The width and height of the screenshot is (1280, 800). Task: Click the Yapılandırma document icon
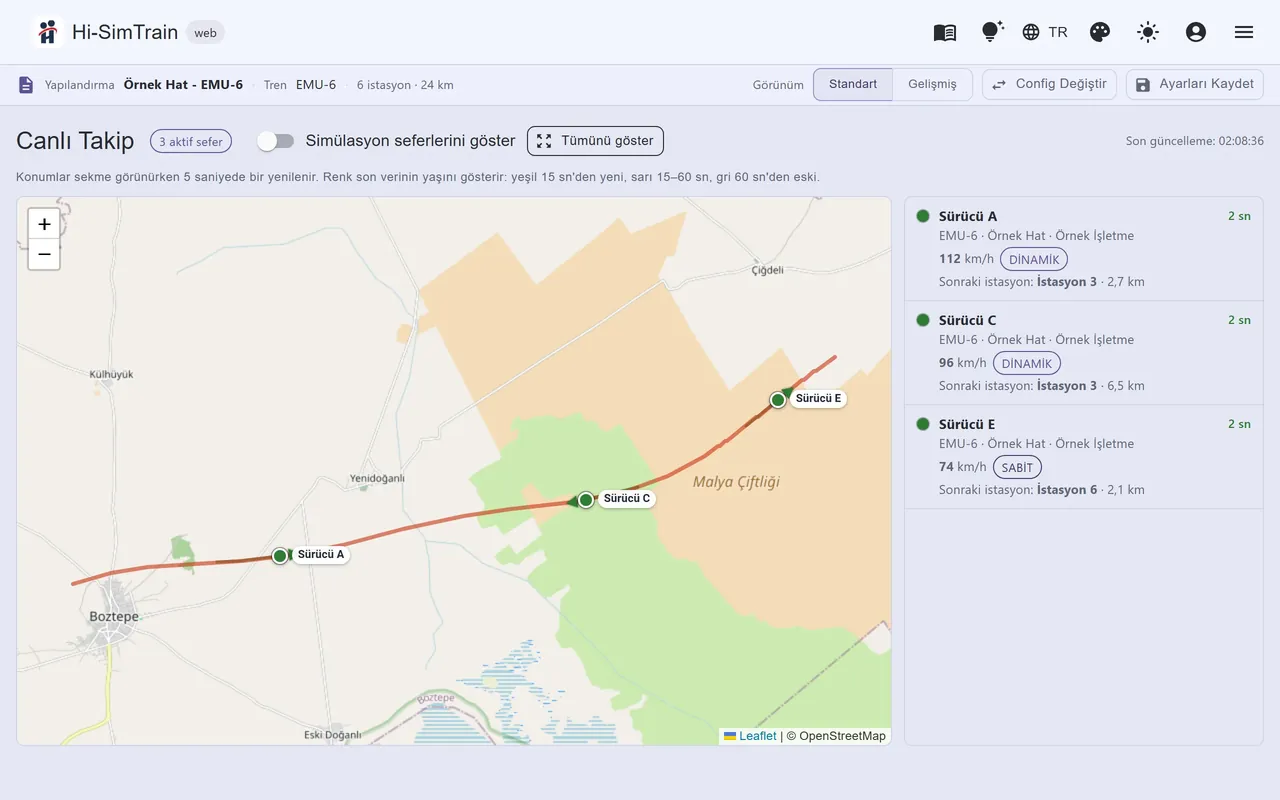point(26,85)
